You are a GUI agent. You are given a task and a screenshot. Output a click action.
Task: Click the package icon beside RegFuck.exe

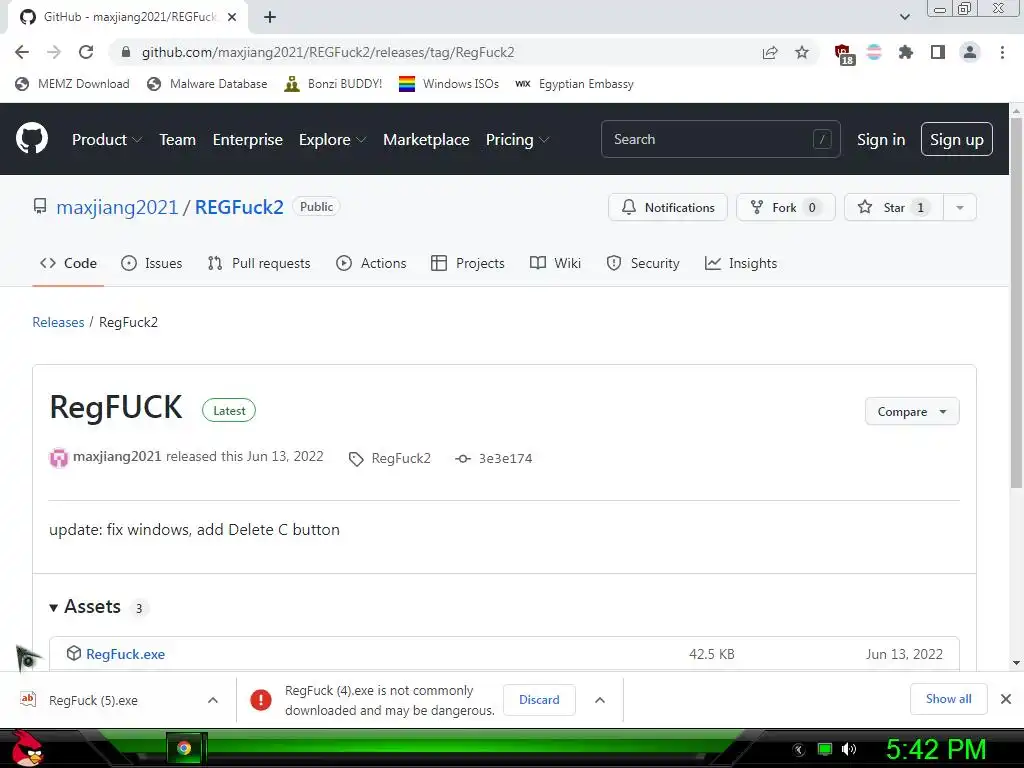coord(74,653)
